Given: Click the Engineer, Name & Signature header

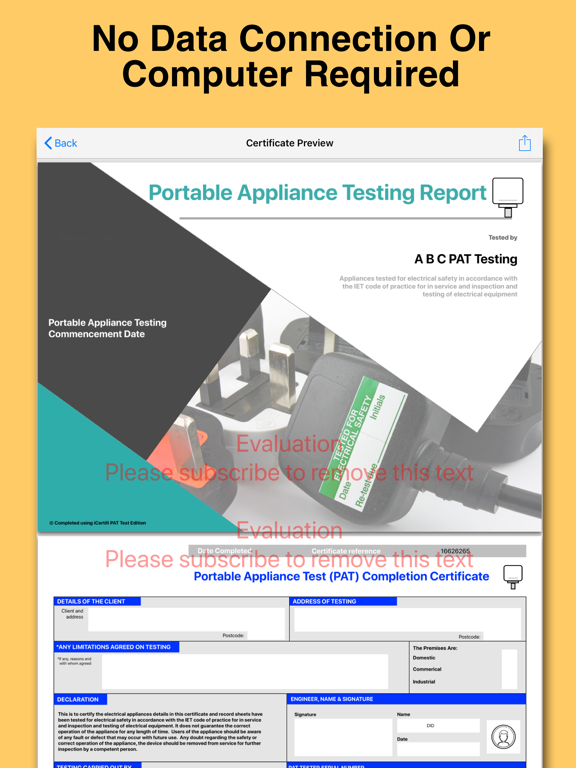Looking at the screenshot, I should coord(406,699).
